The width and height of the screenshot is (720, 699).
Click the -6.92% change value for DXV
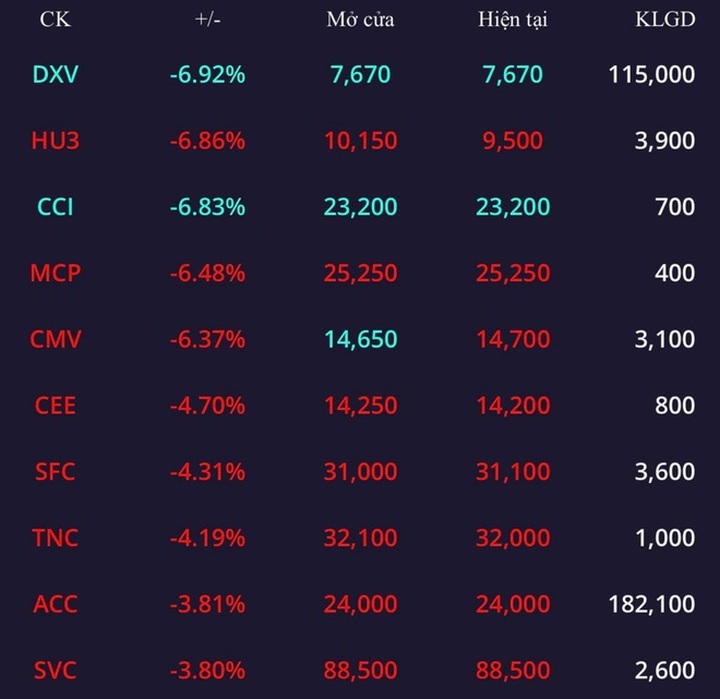tap(208, 75)
